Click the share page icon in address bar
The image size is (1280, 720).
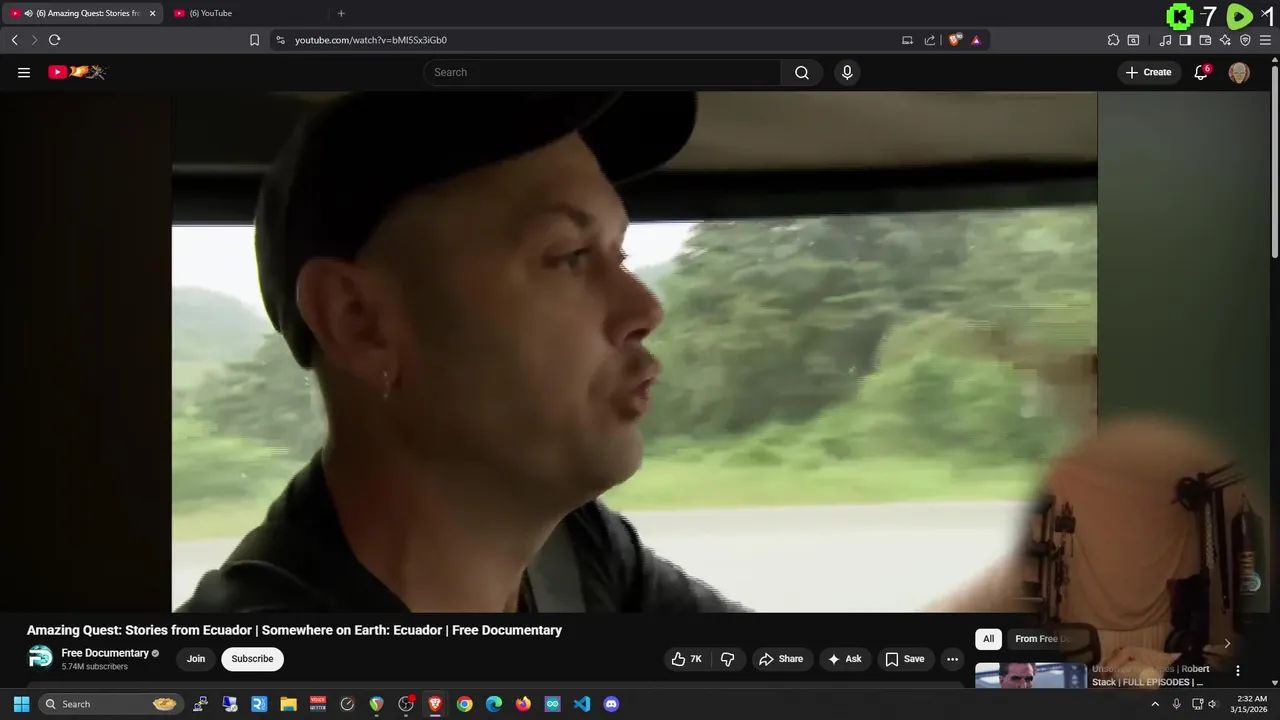pyautogui.click(x=930, y=40)
